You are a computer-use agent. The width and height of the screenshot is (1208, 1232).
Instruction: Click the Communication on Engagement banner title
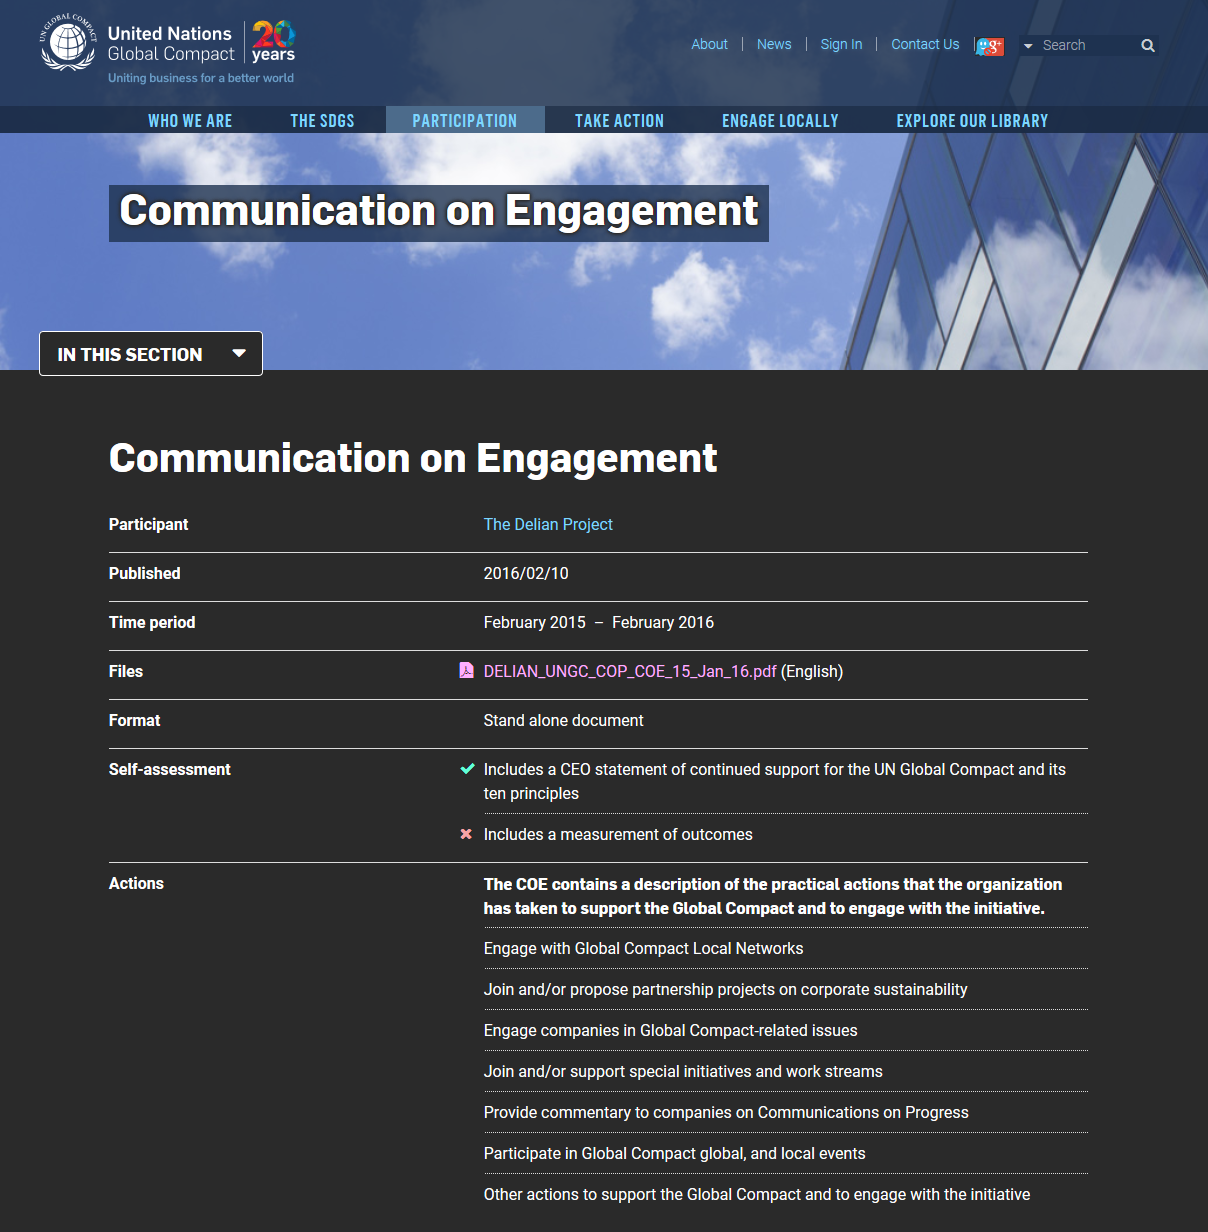(x=439, y=212)
